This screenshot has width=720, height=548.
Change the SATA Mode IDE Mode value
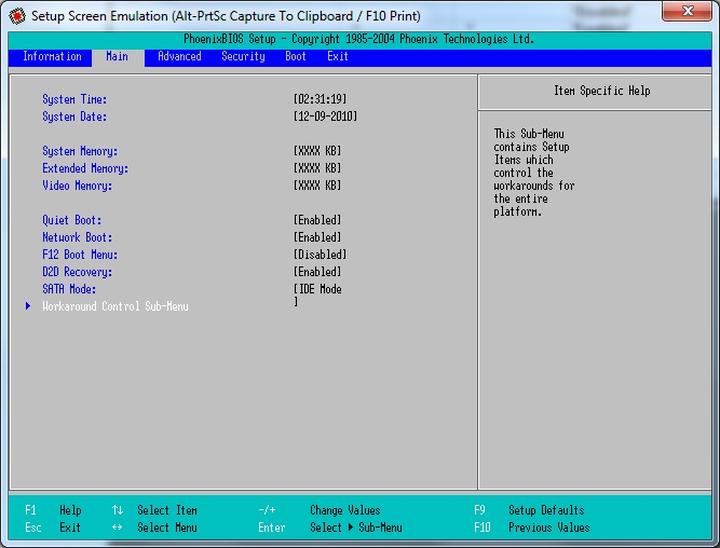[318, 290]
